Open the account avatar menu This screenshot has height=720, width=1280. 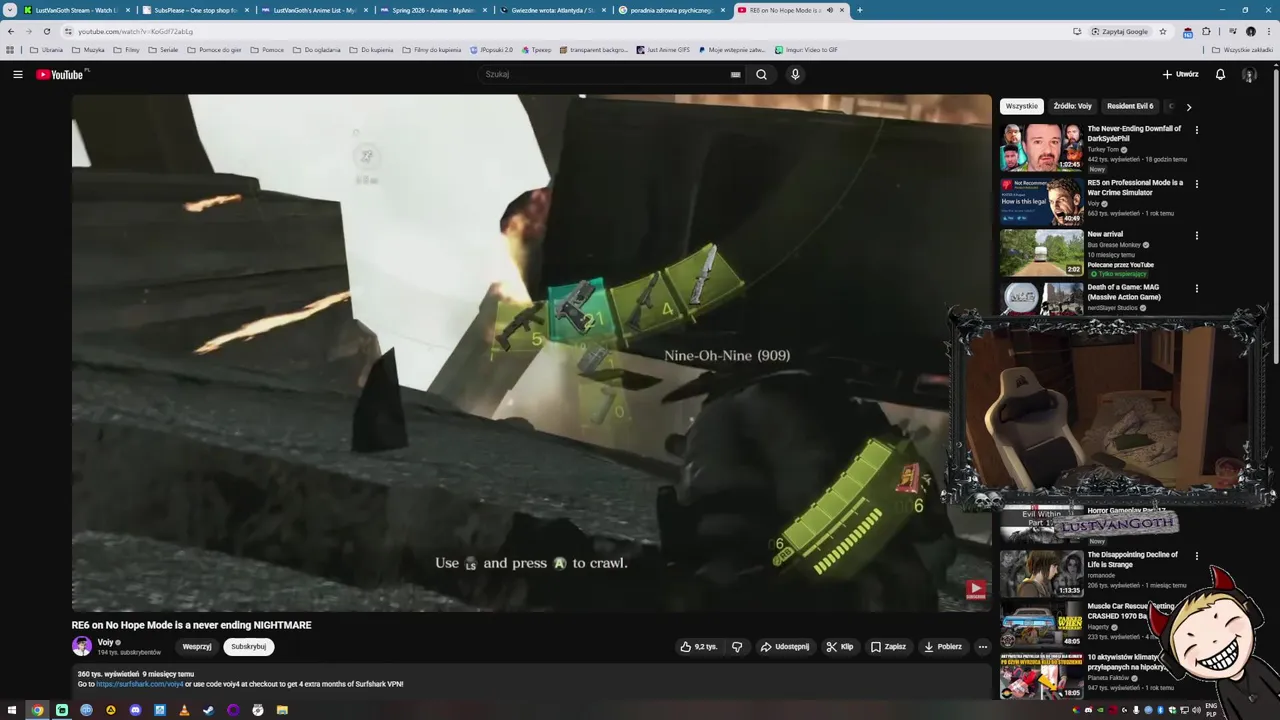pyautogui.click(x=1249, y=74)
